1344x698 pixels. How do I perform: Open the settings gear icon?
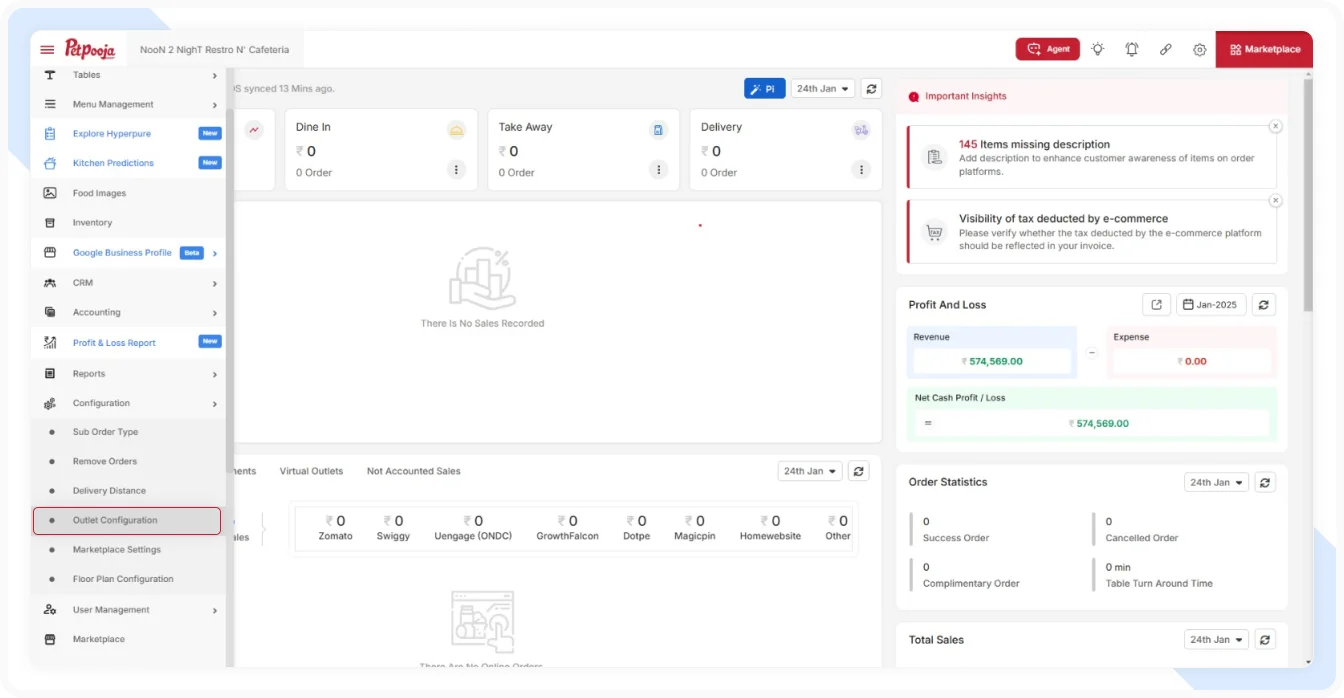click(x=1199, y=49)
